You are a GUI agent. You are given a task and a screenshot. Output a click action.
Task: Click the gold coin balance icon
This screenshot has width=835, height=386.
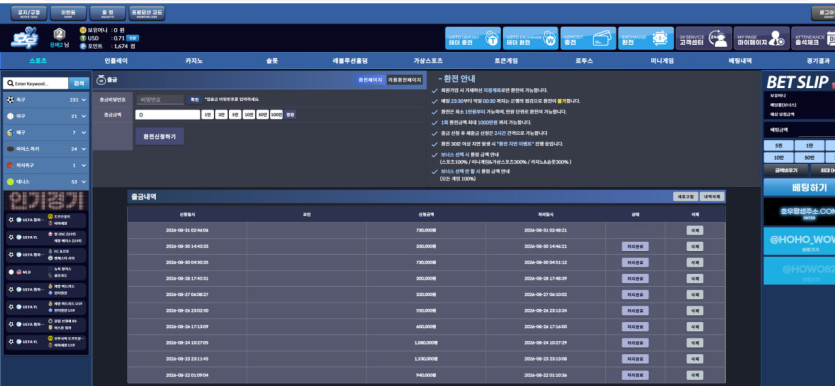[83, 30]
